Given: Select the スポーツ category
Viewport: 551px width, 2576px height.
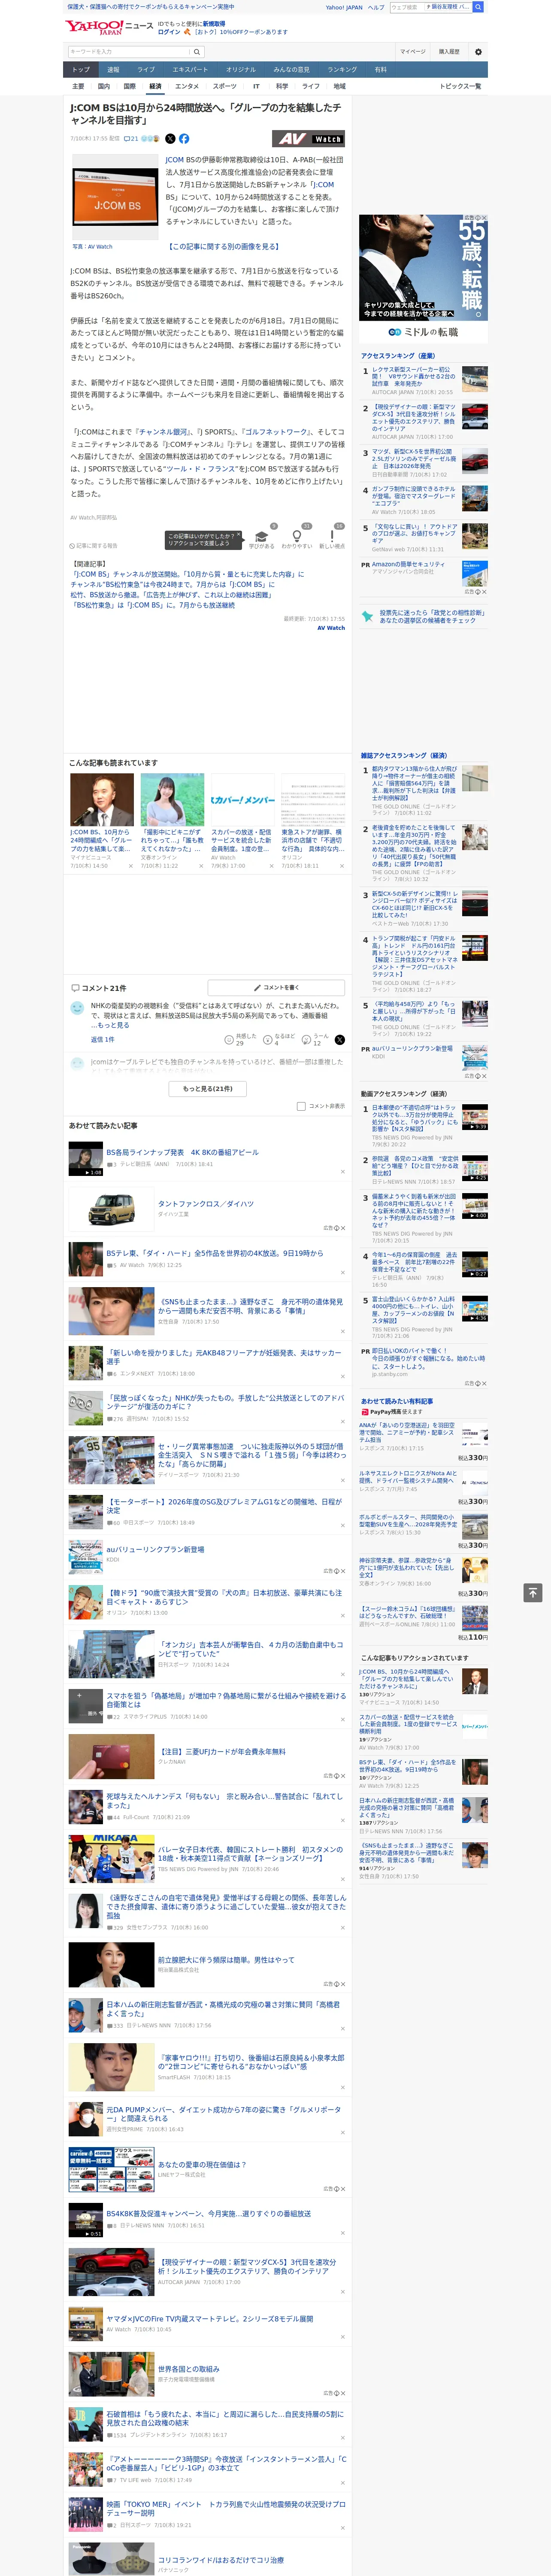Looking at the screenshot, I should point(225,86).
